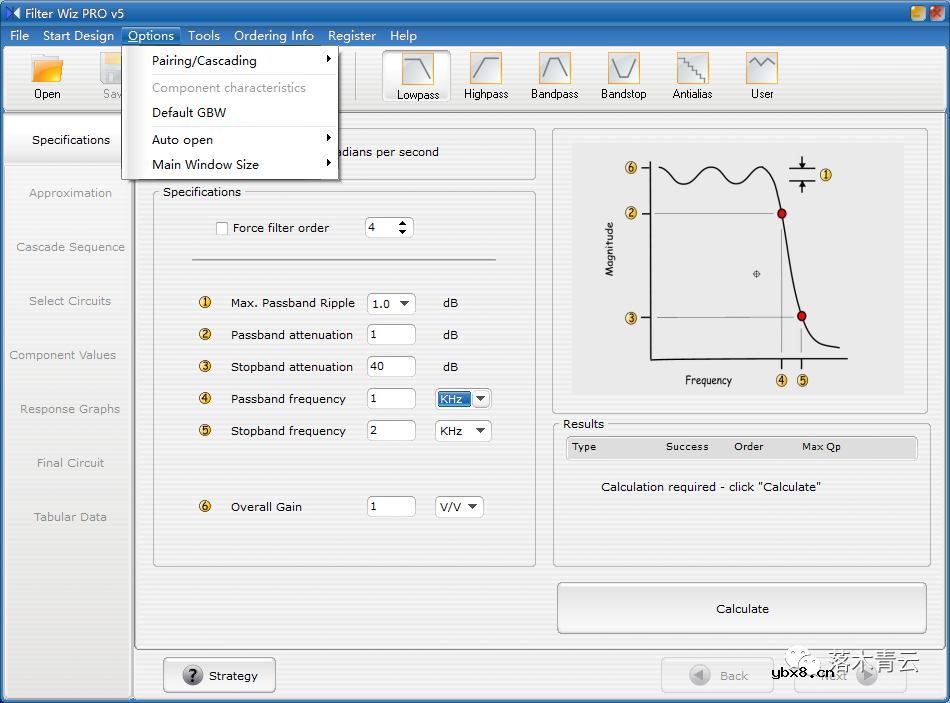
Task: Select the Antialias filter icon
Action: pyautogui.click(x=692, y=70)
